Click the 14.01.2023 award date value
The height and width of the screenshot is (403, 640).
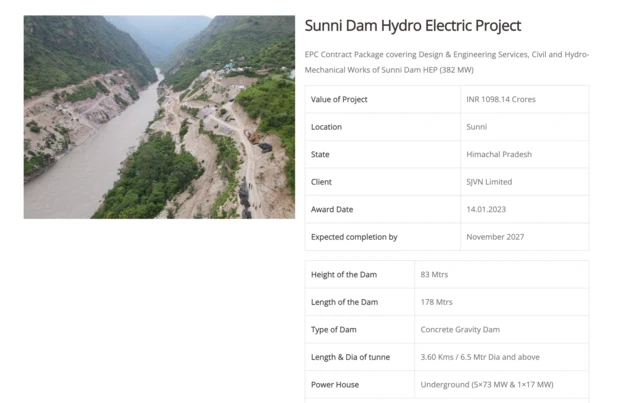pos(488,210)
